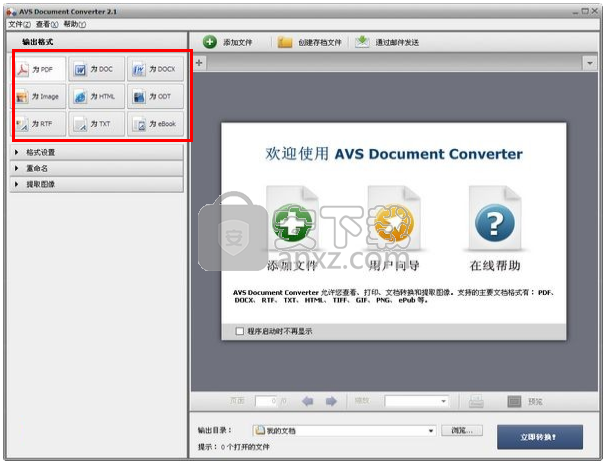Click the large green Add Files icon

[292, 223]
